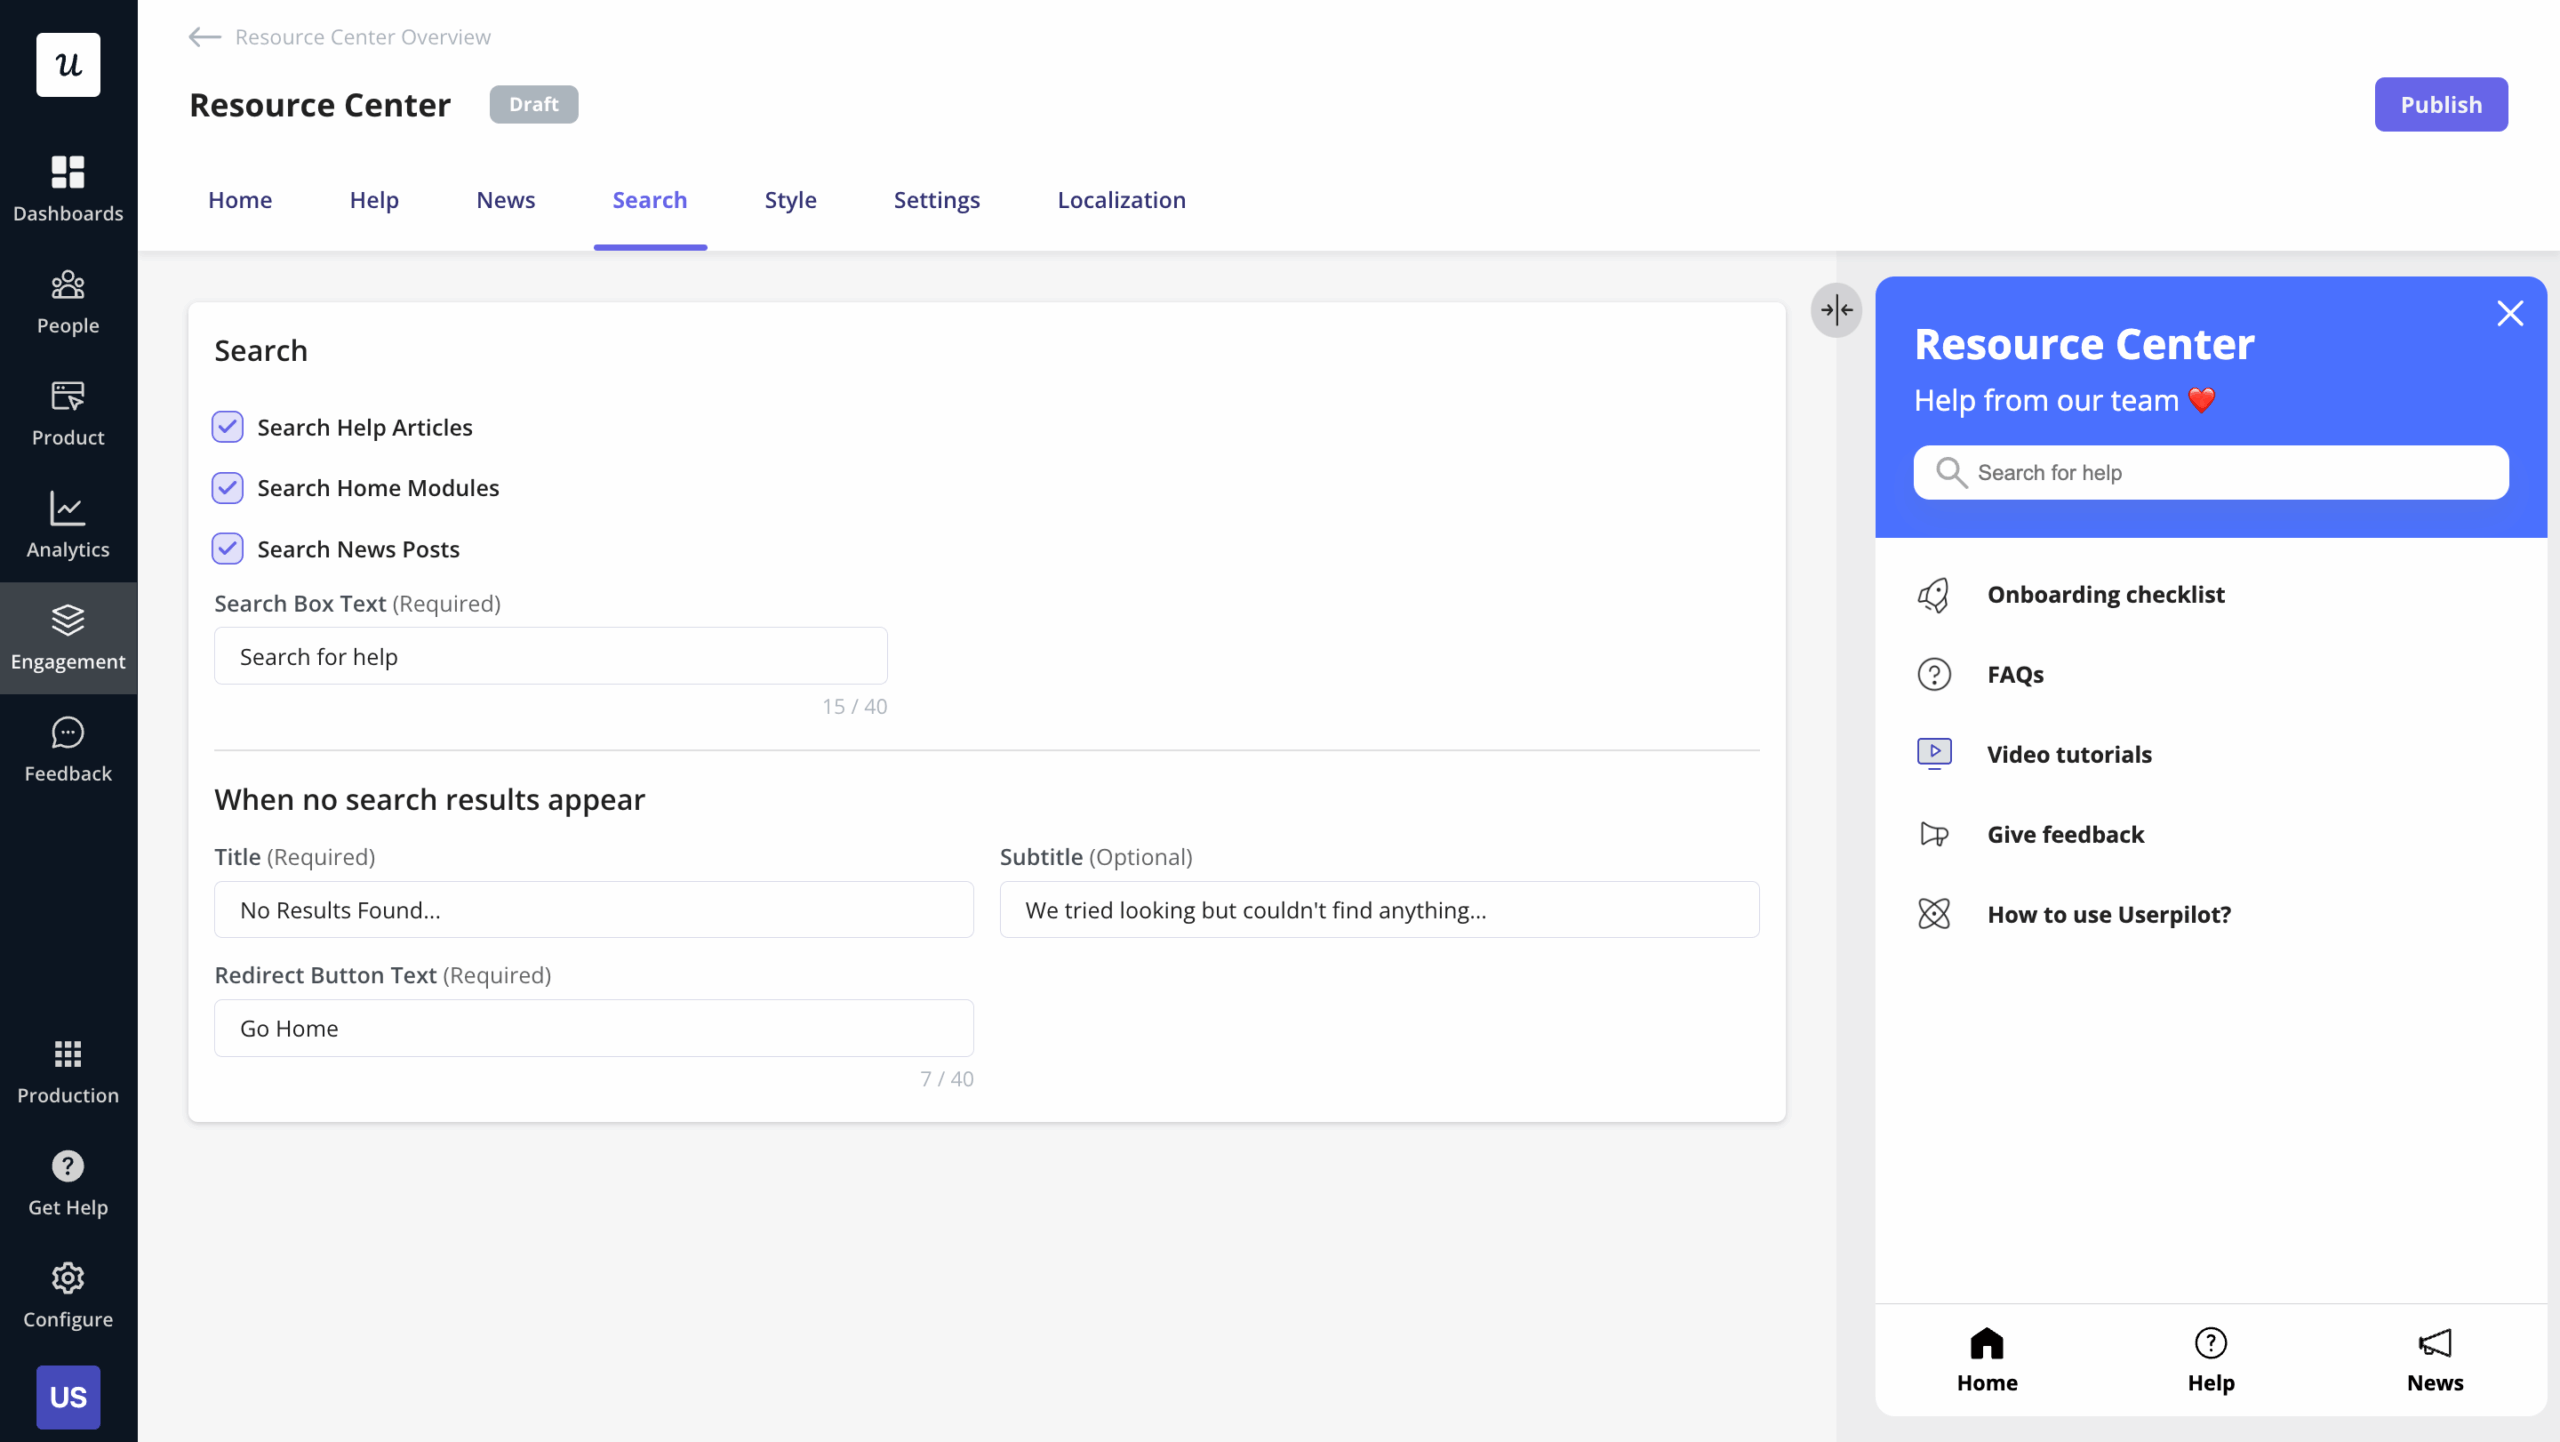Screen dimensions: 2560x1442
Task: Switch to the Localization tab
Action: [1121, 199]
